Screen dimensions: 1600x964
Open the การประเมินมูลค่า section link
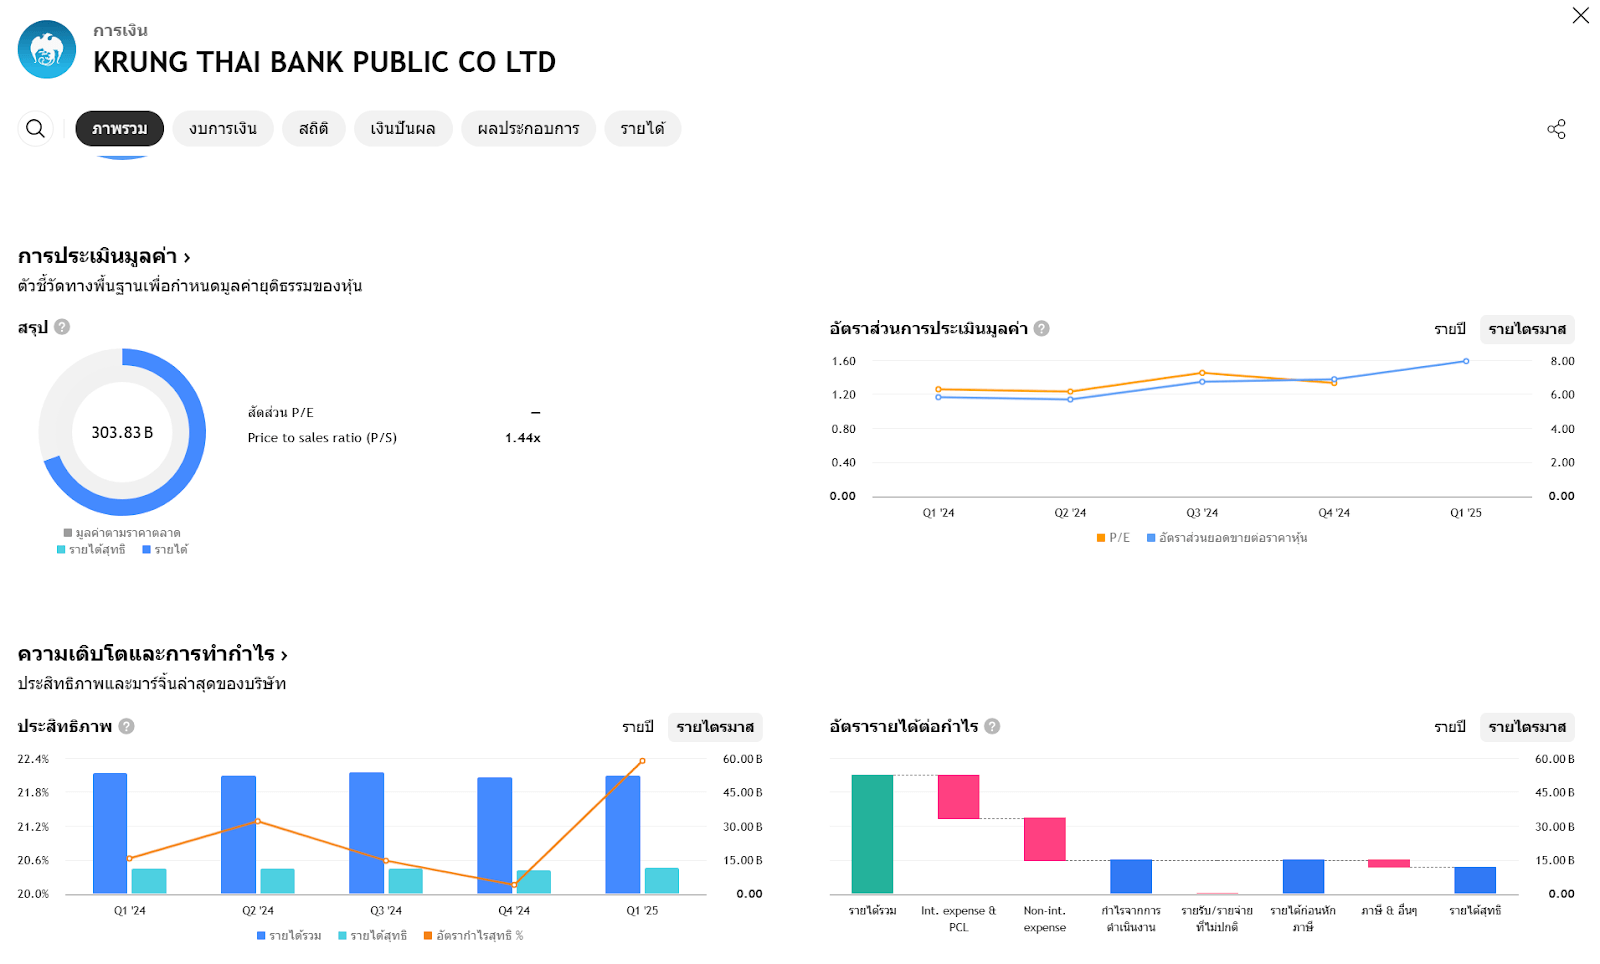104,256
